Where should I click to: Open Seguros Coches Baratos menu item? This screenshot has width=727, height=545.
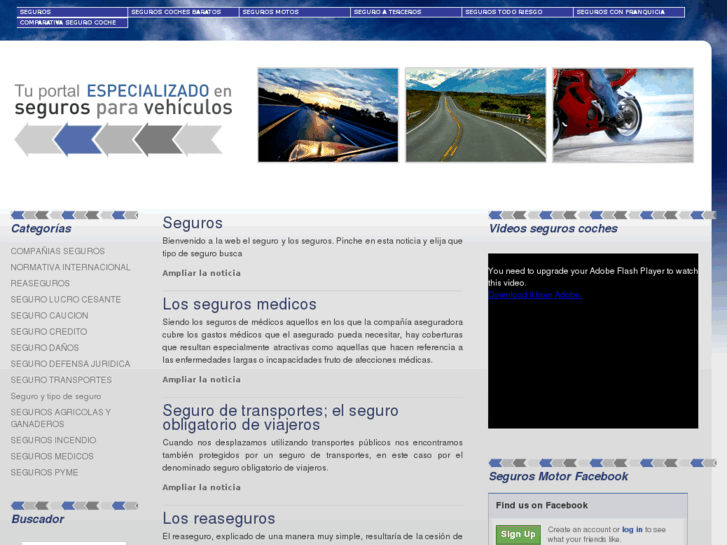tap(183, 12)
